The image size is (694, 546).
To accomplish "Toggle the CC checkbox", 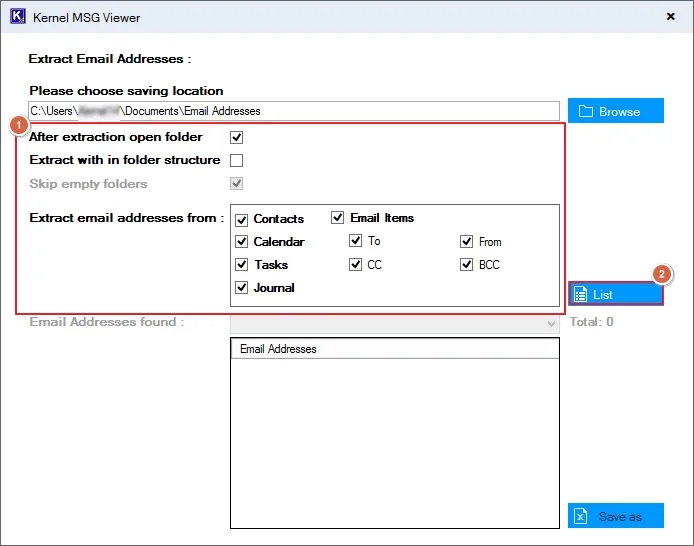I will 355,265.
